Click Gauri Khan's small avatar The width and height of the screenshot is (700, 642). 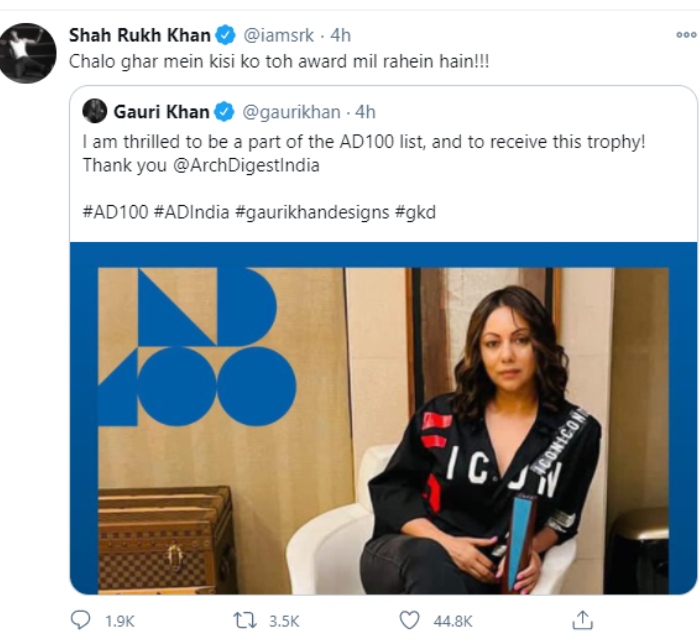95,111
